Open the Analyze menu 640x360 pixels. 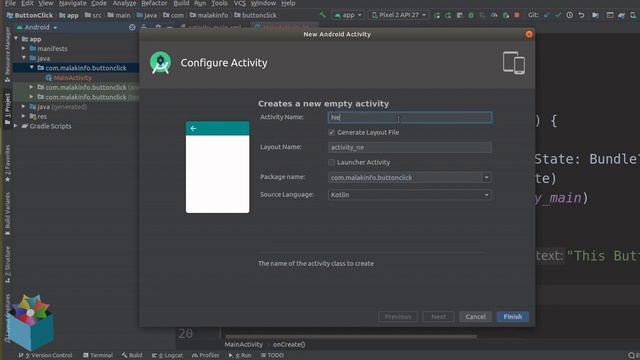tap(124, 3)
